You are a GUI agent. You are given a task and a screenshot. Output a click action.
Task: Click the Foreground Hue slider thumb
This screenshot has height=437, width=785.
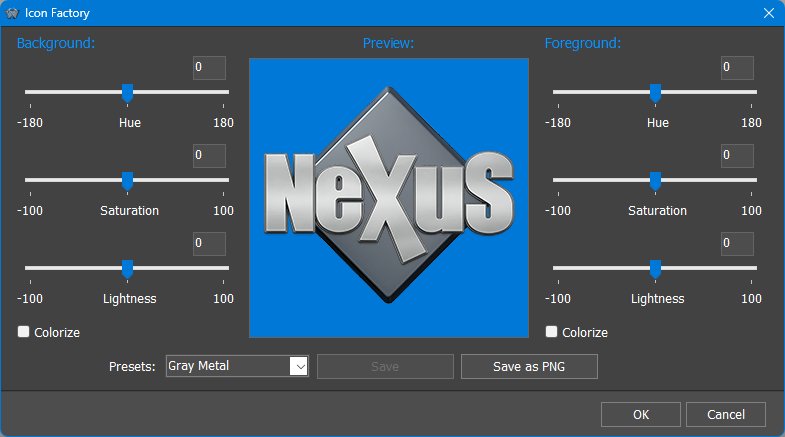tap(655, 93)
